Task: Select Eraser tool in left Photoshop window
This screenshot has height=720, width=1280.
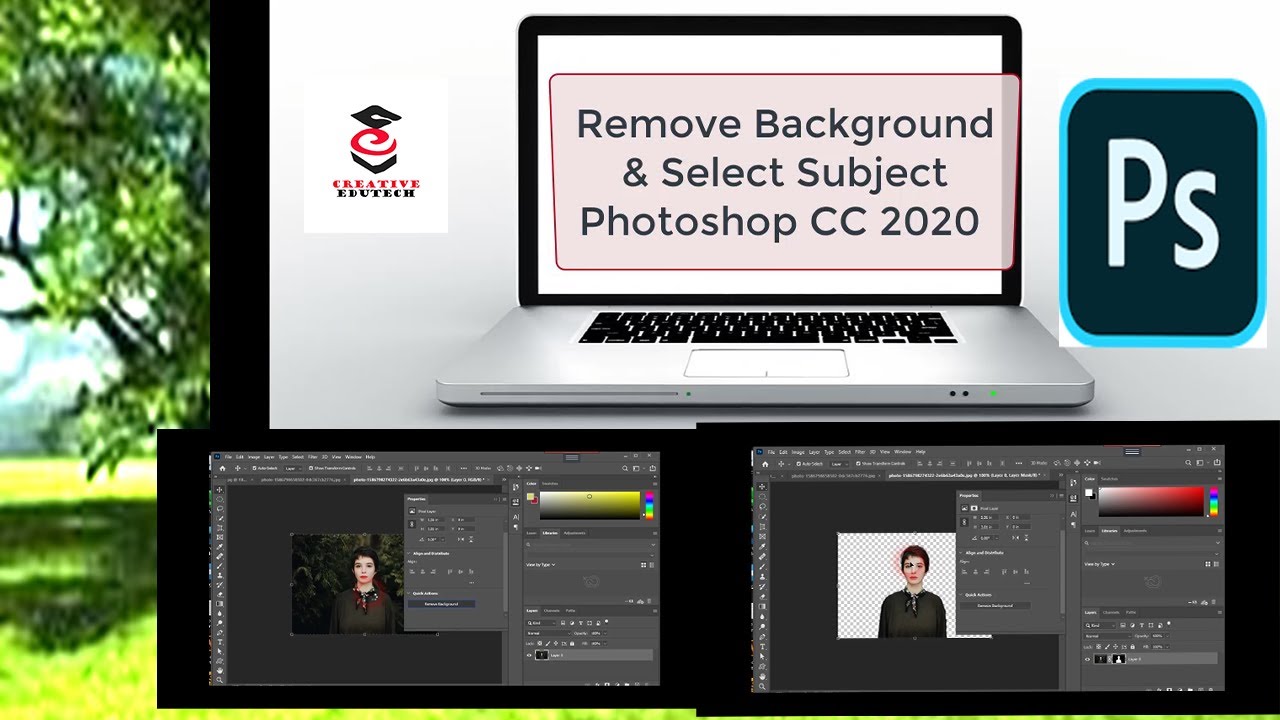Action: [220, 595]
